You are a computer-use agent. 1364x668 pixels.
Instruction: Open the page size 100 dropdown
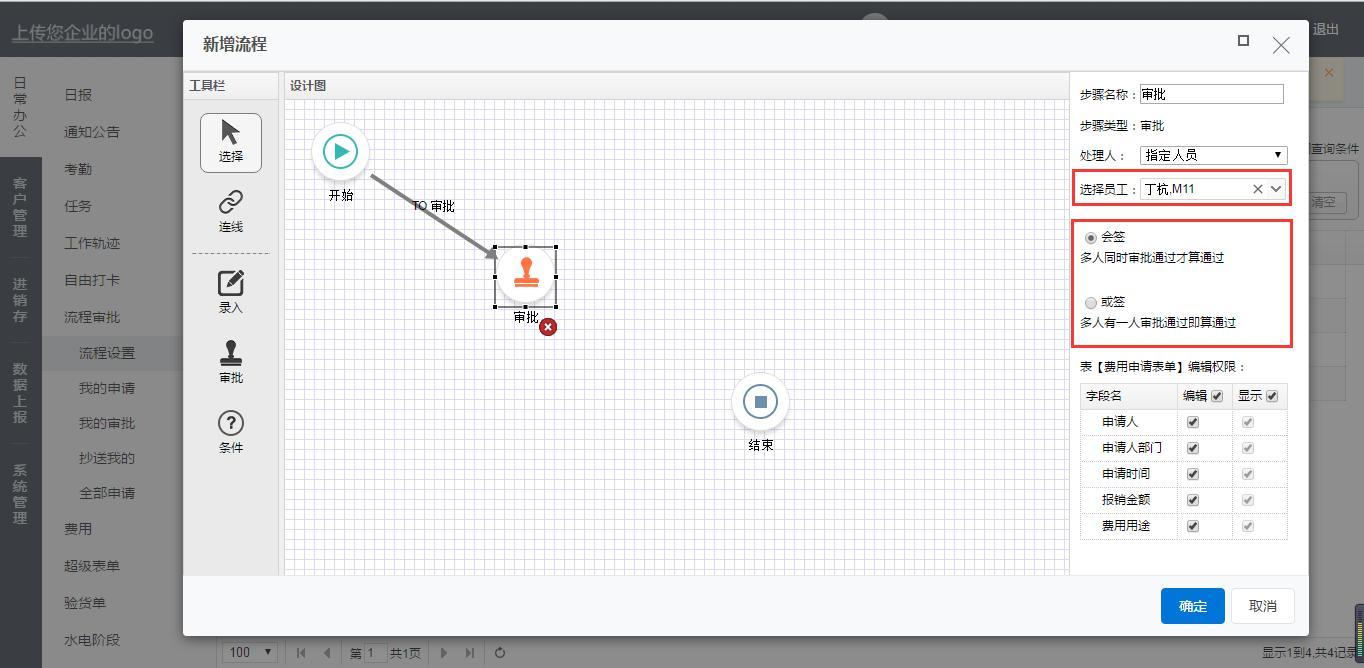[250, 652]
